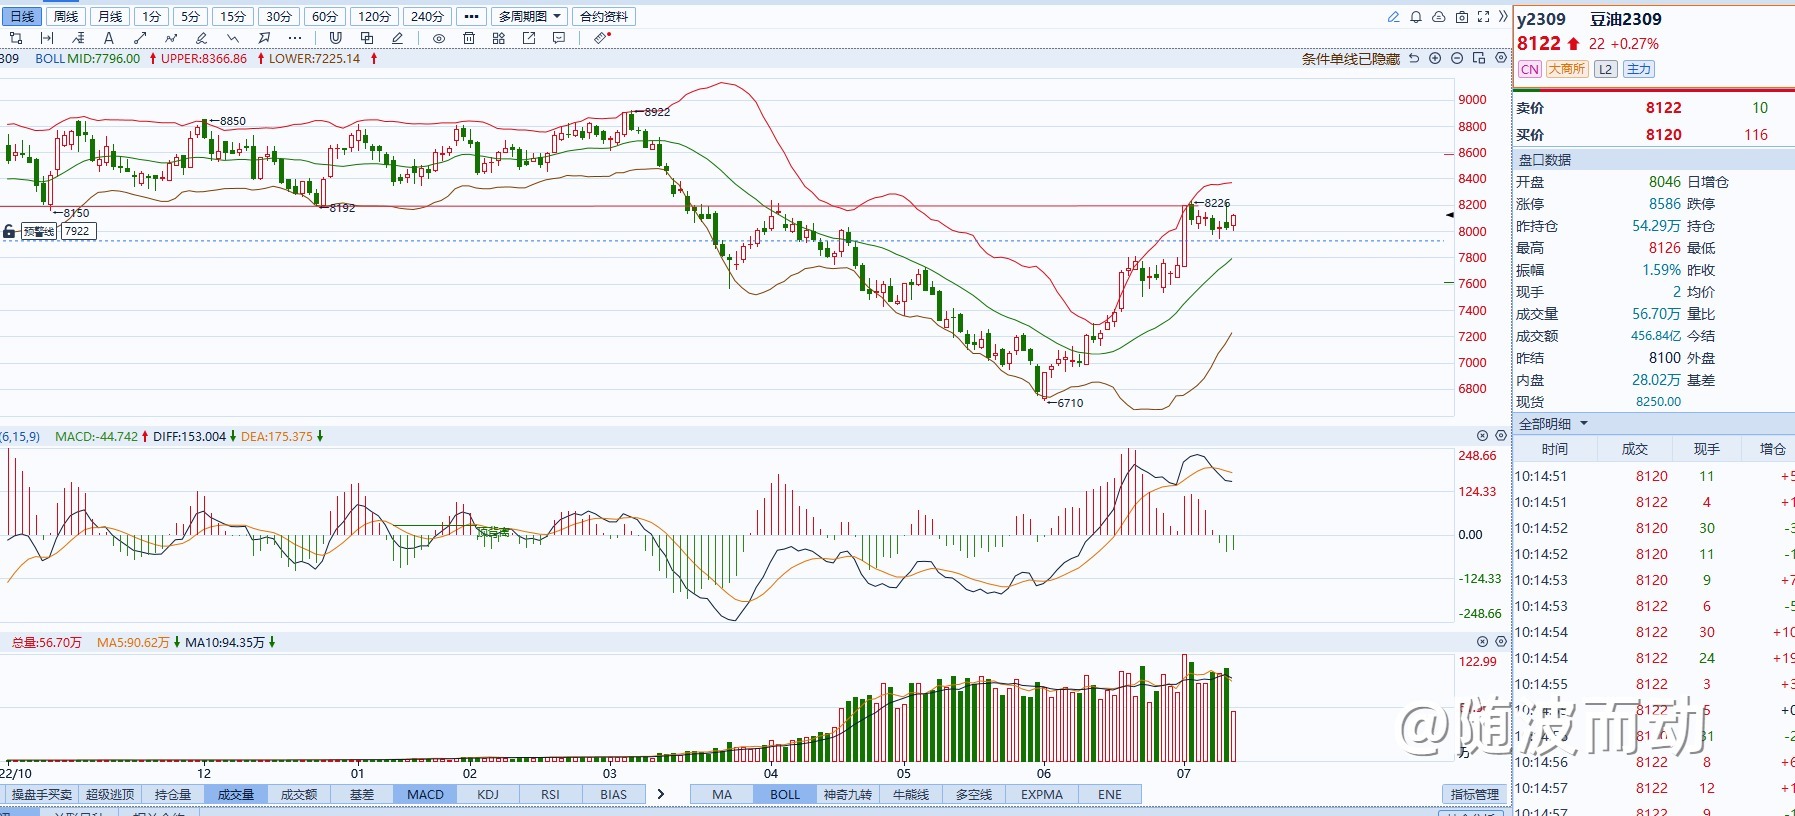This screenshot has height=816, width=1795.
Task: Open 指标管理 indicator management
Action: coord(1475,794)
